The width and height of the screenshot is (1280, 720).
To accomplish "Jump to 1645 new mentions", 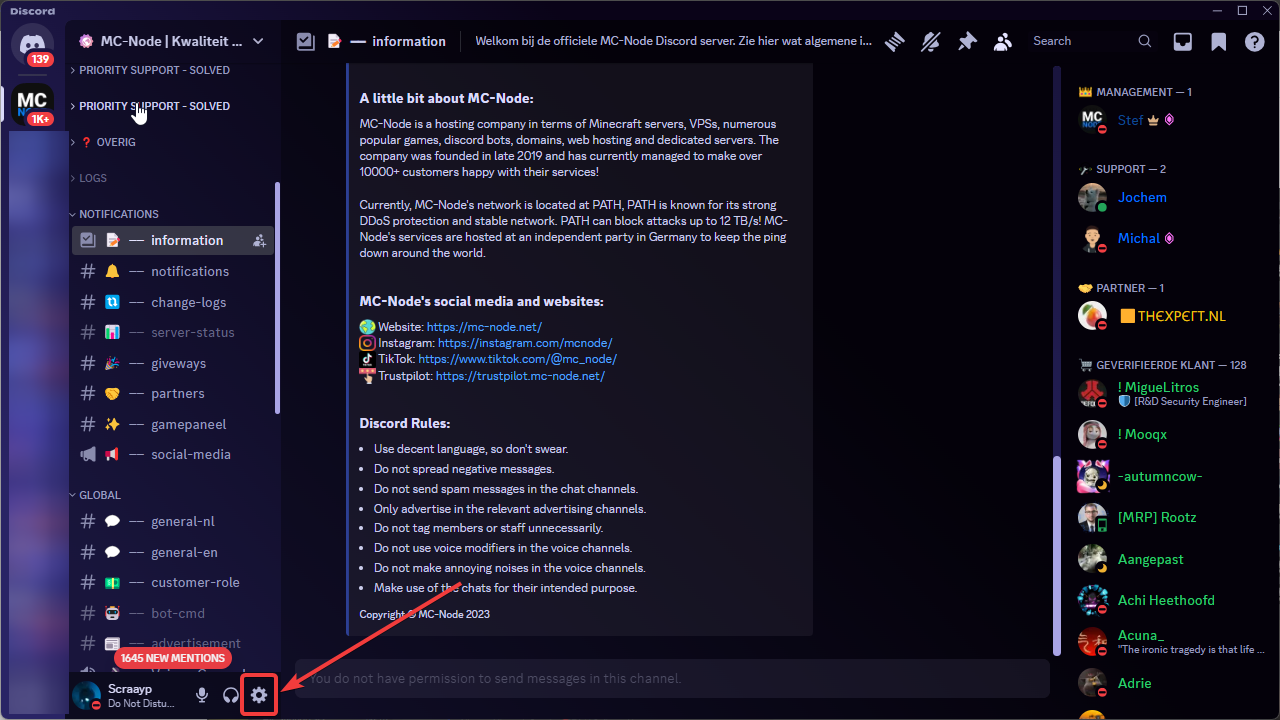I will [x=173, y=658].
